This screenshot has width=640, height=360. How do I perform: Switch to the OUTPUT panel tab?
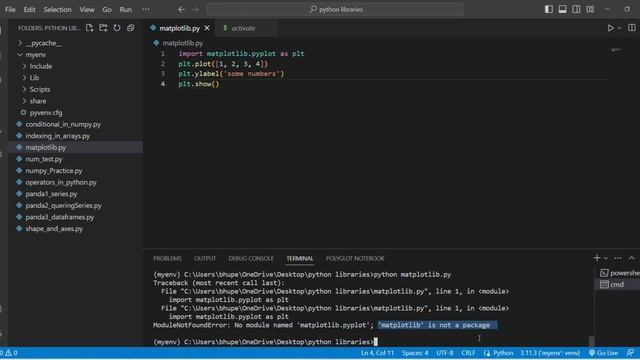[x=205, y=258]
